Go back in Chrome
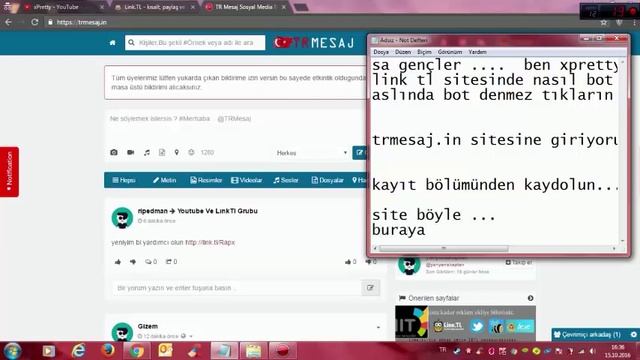This screenshot has width=640, height=360. pos(9,22)
